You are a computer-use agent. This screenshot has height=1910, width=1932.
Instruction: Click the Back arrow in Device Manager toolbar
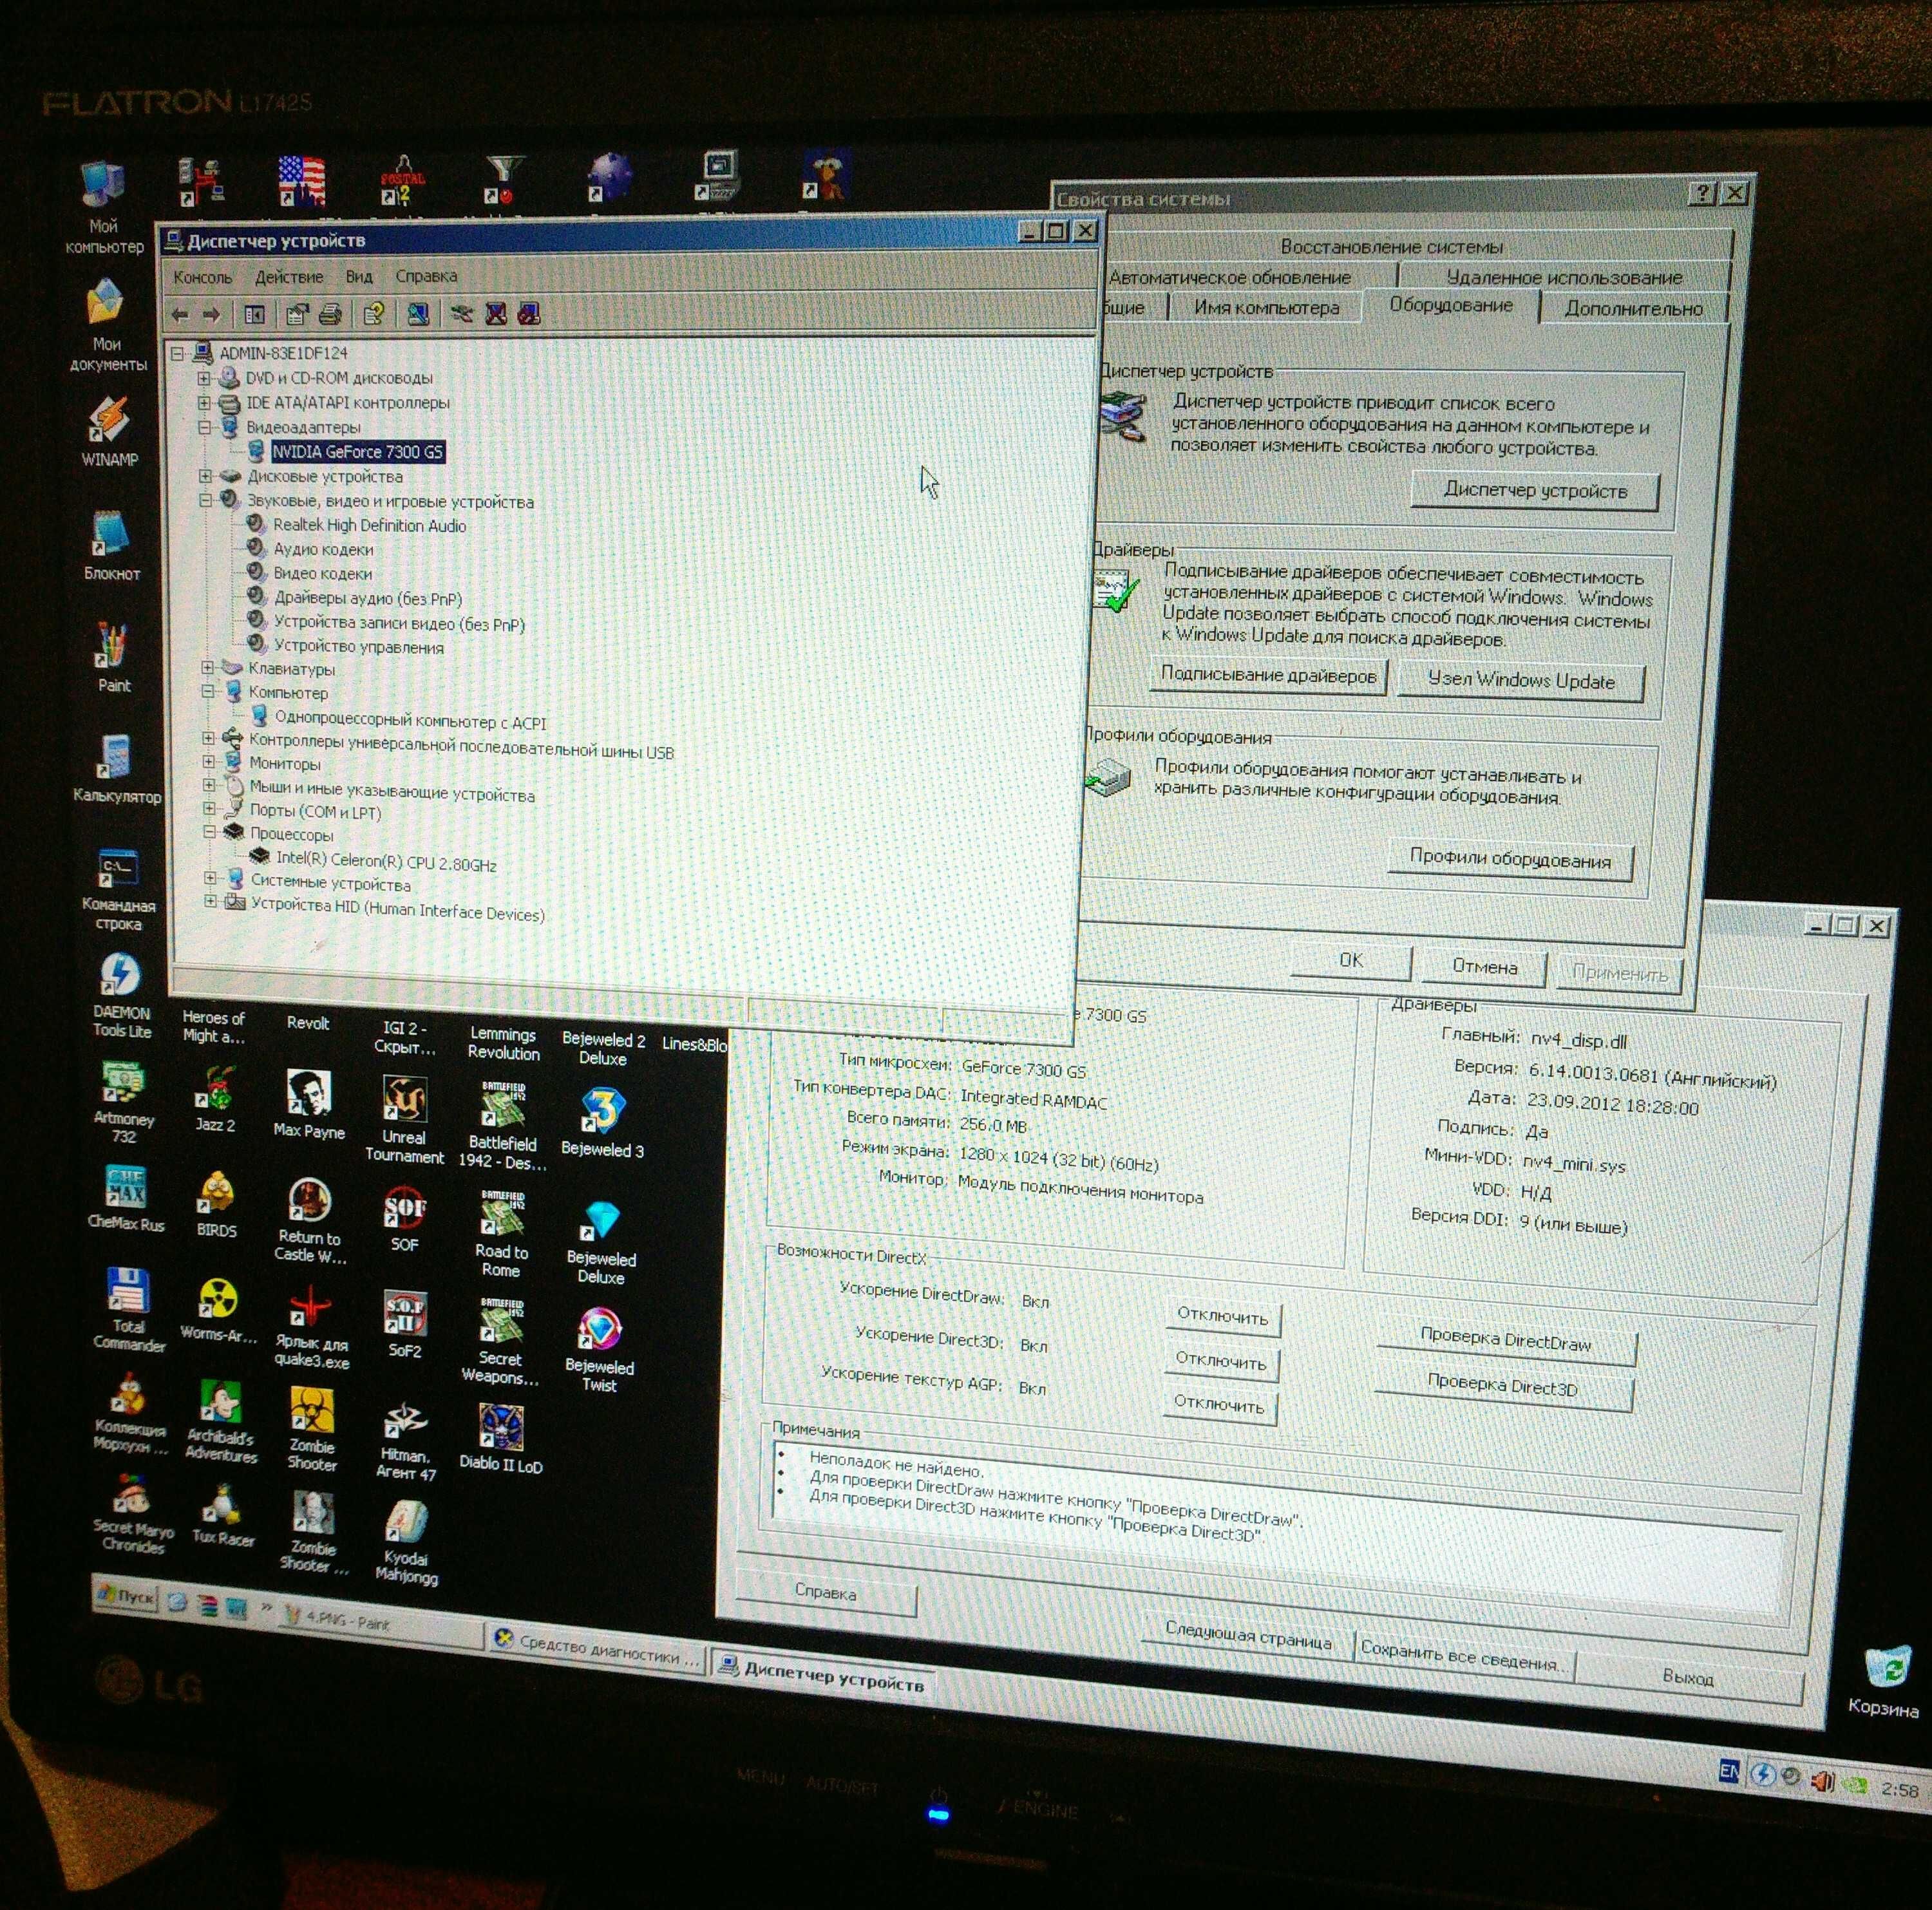point(181,314)
